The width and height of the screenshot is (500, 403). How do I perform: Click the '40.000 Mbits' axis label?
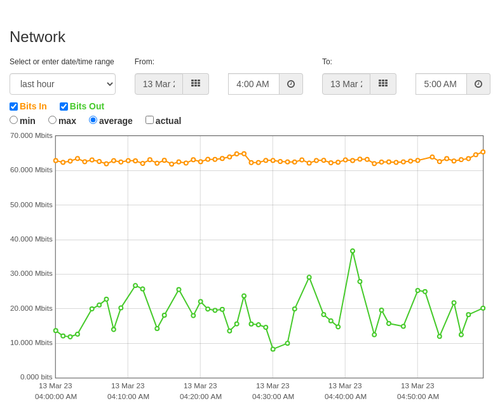click(x=31, y=239)
